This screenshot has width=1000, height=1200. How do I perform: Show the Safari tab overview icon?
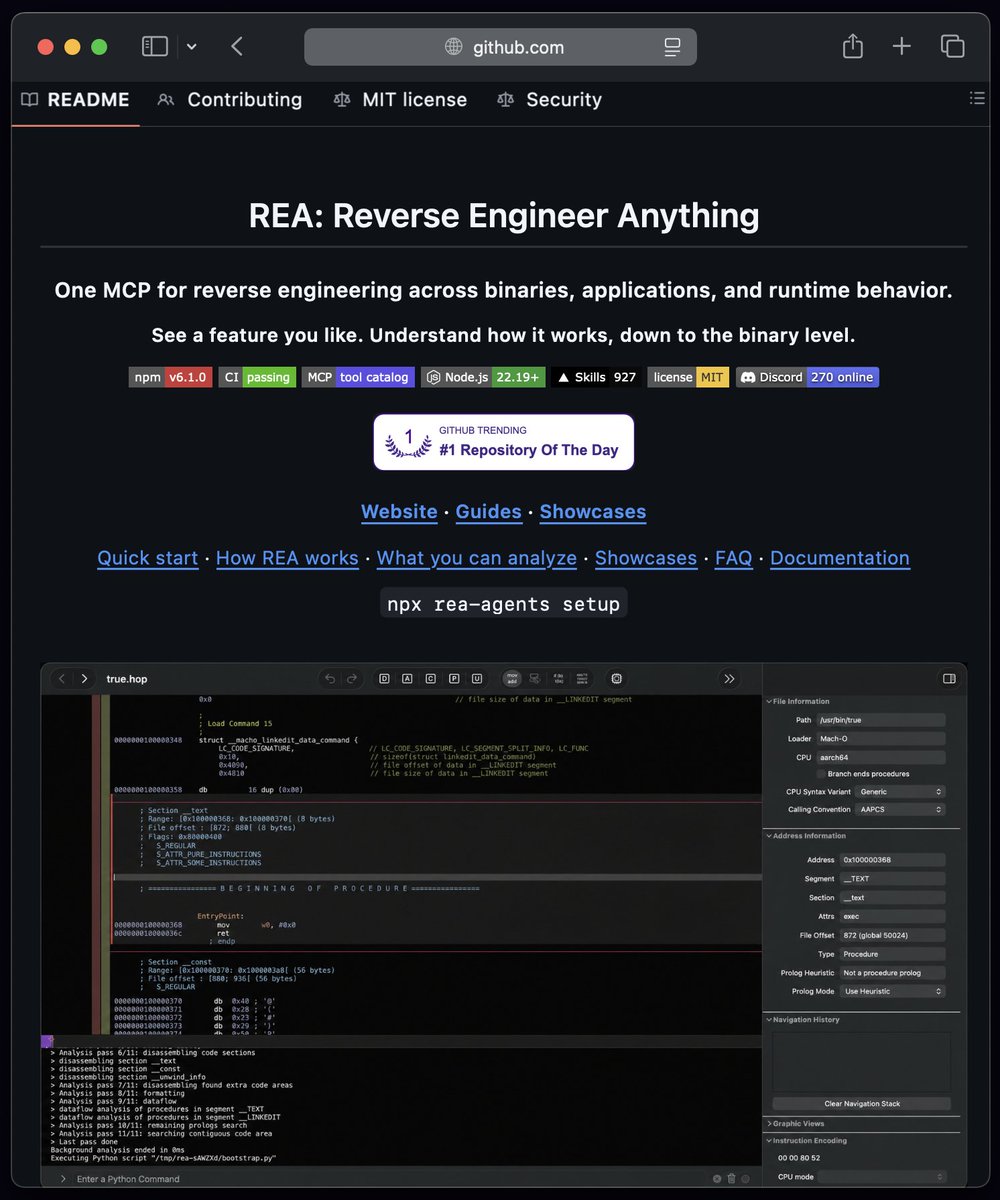(952, 46)
